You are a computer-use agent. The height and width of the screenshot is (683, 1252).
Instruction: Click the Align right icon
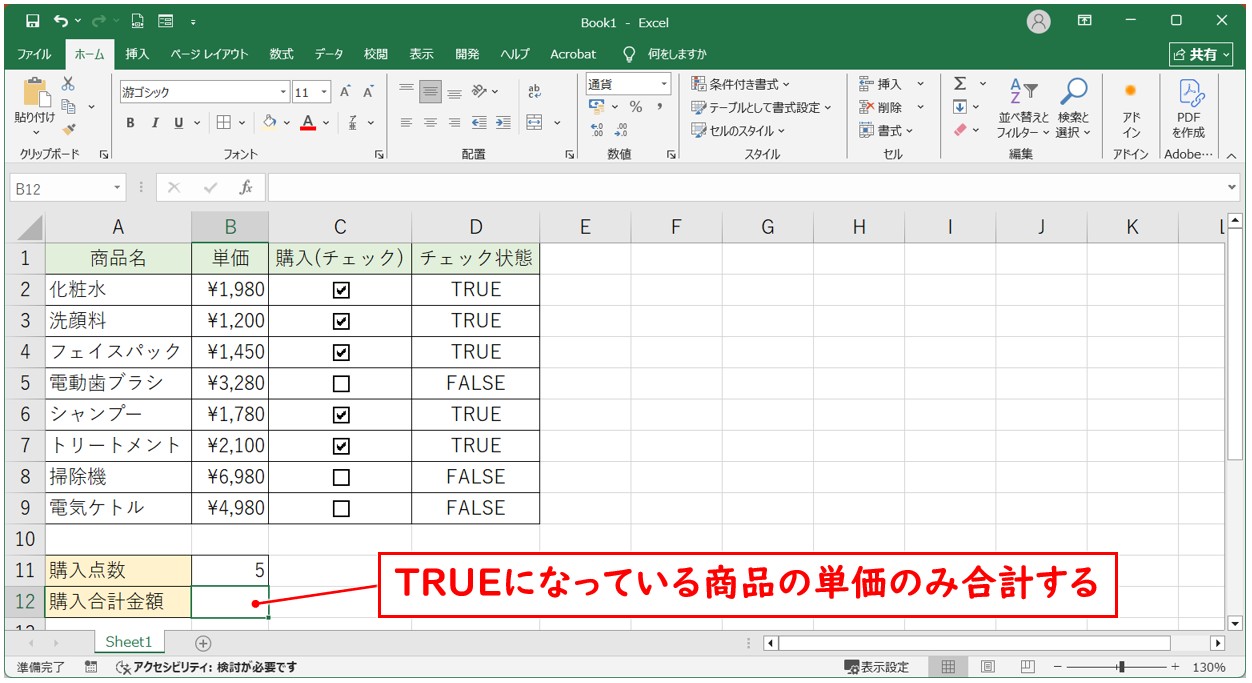click(x=454, y=123)
